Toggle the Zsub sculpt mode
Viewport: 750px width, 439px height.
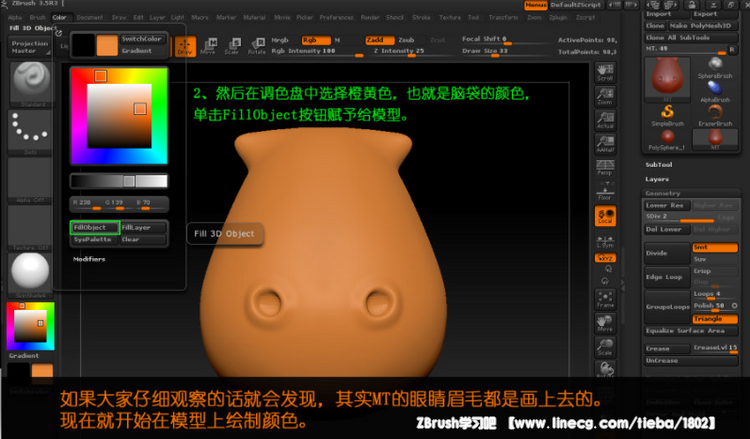pyautogui.click(x=407, y=40)
